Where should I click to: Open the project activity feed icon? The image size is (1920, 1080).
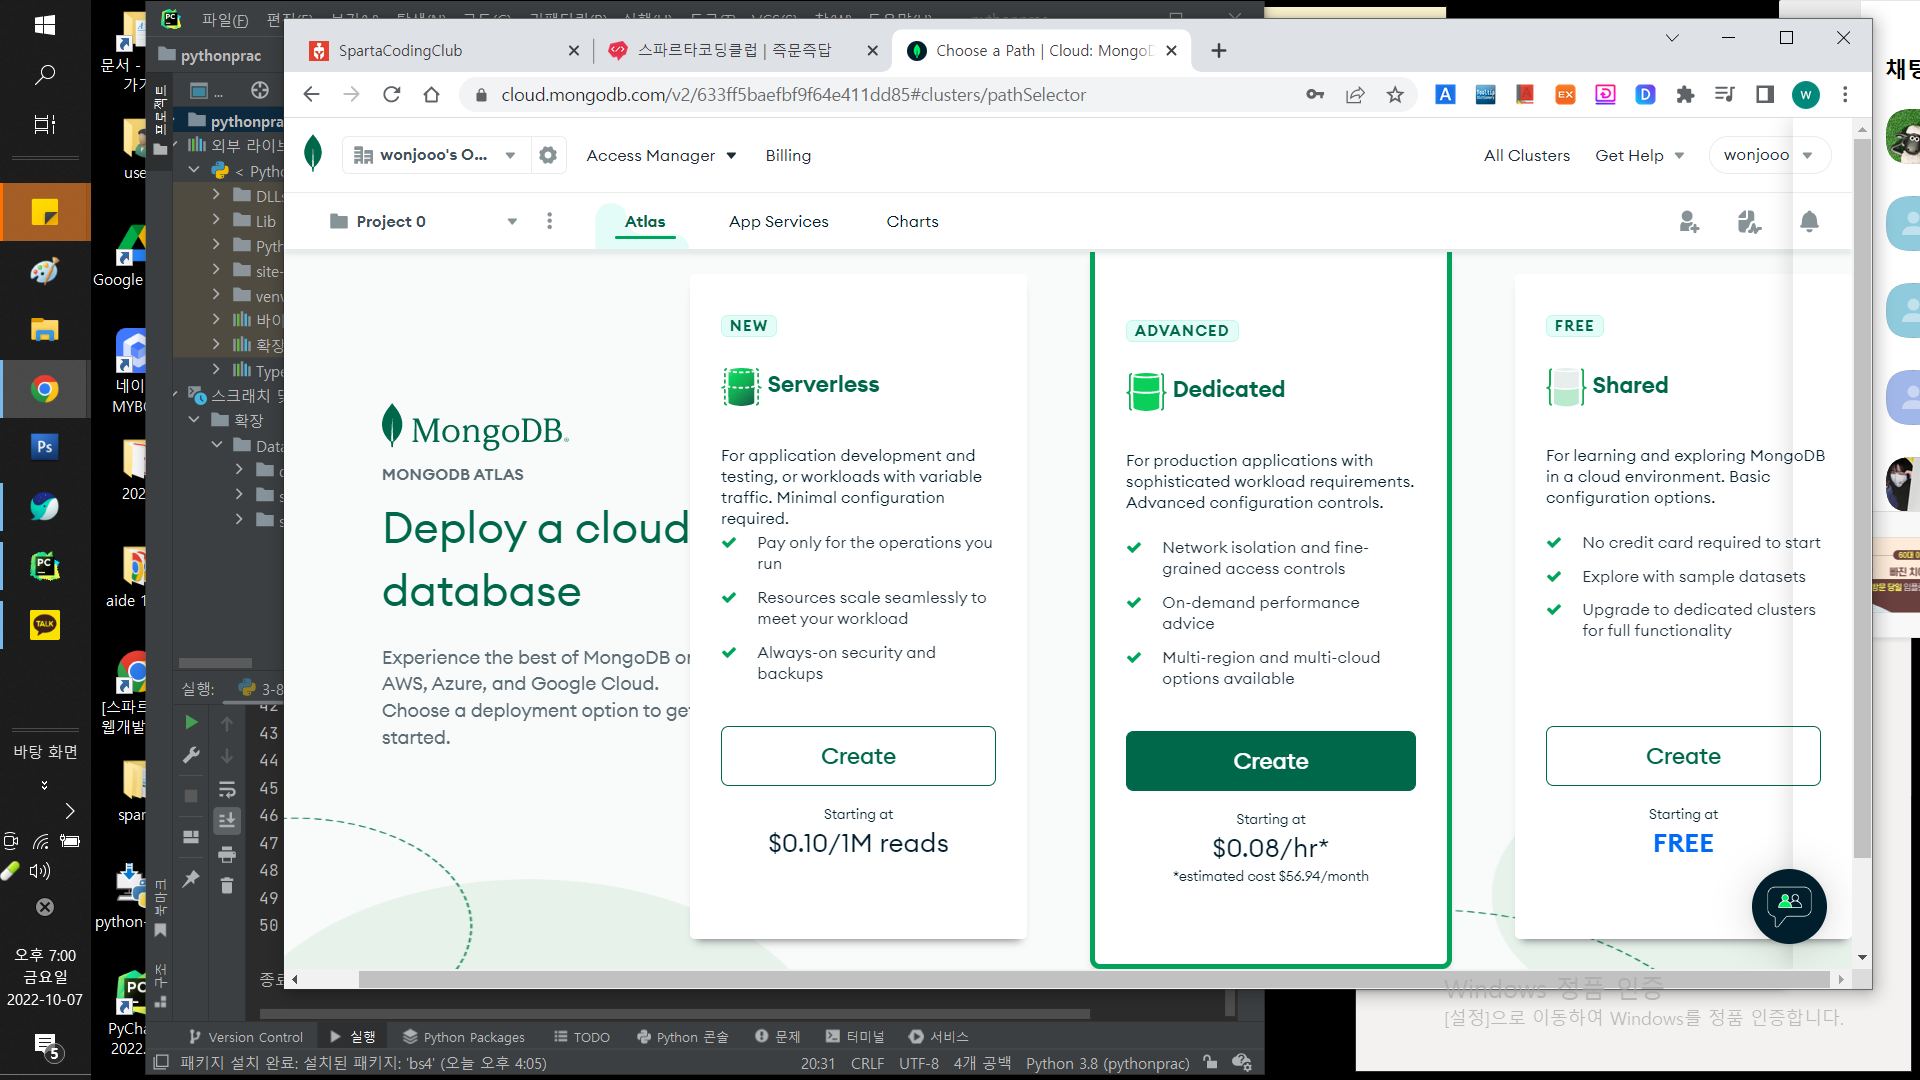1749,222
